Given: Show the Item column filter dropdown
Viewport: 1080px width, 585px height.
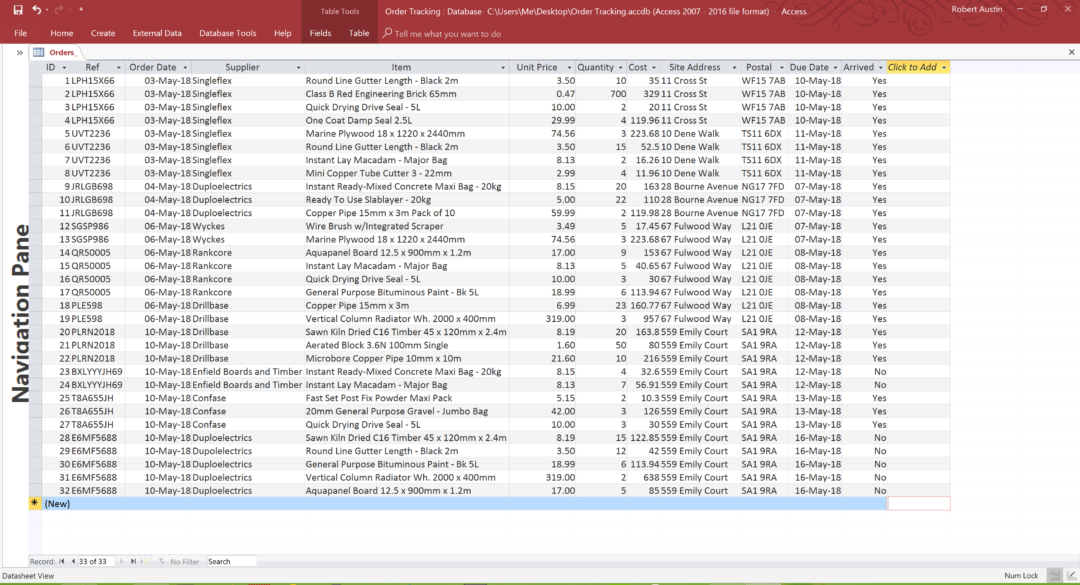Looking at the screenshot, I should click(x=503, y=68).
